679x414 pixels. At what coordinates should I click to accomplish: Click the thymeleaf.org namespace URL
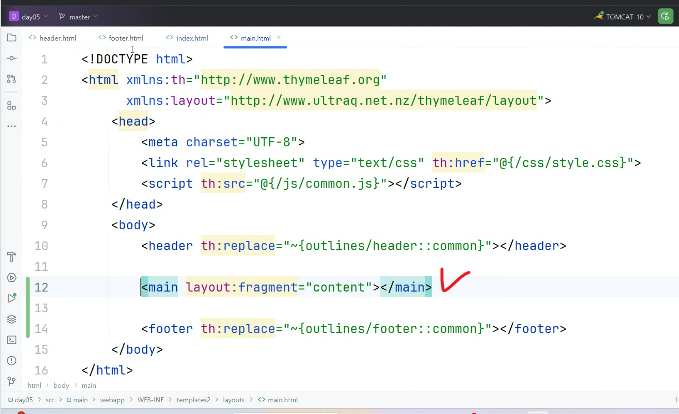(290, 80)
